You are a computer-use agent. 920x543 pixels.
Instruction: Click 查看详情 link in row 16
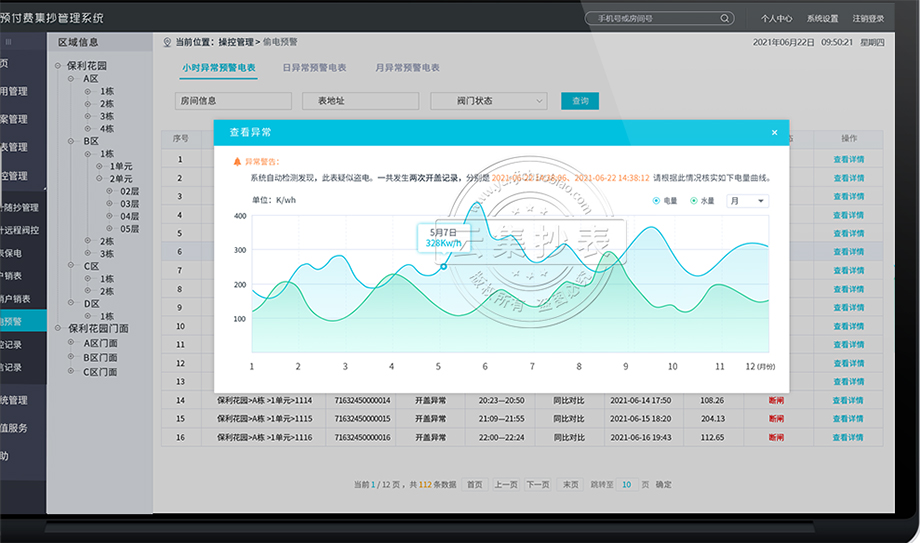[848, 437]
